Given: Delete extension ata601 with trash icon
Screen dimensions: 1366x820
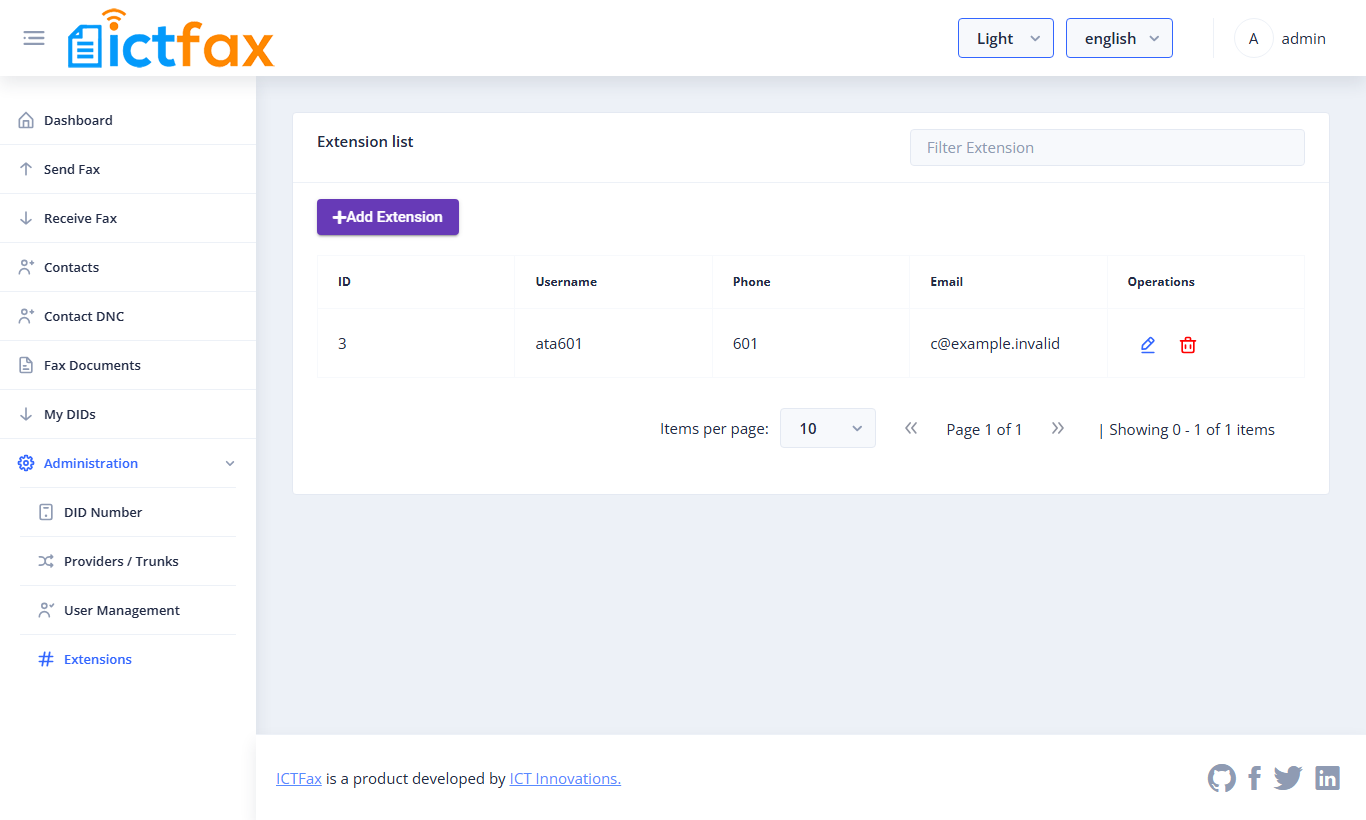Looking at the screenshot, I should pos(1188,345).
